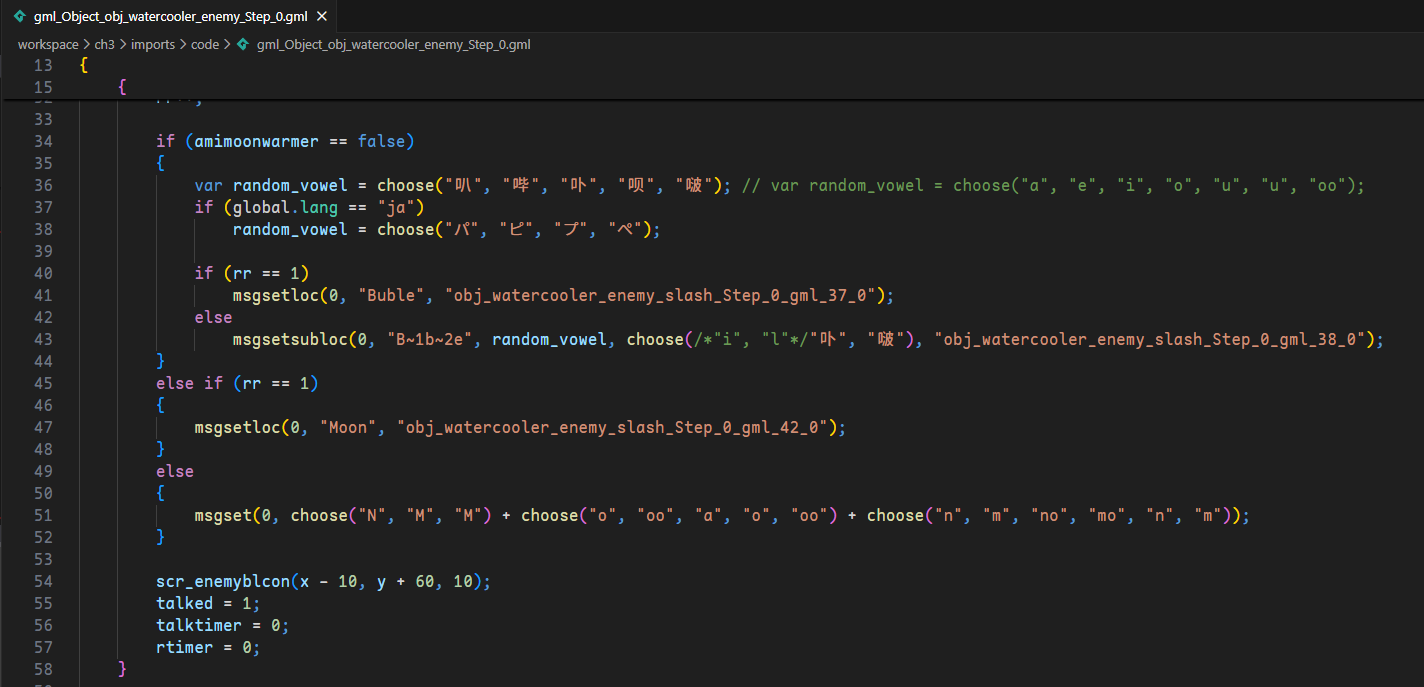The height and width of the screenshot is (687, 1424).
Task: Jump to sticky scroll line 13
Action: [712, 65]
